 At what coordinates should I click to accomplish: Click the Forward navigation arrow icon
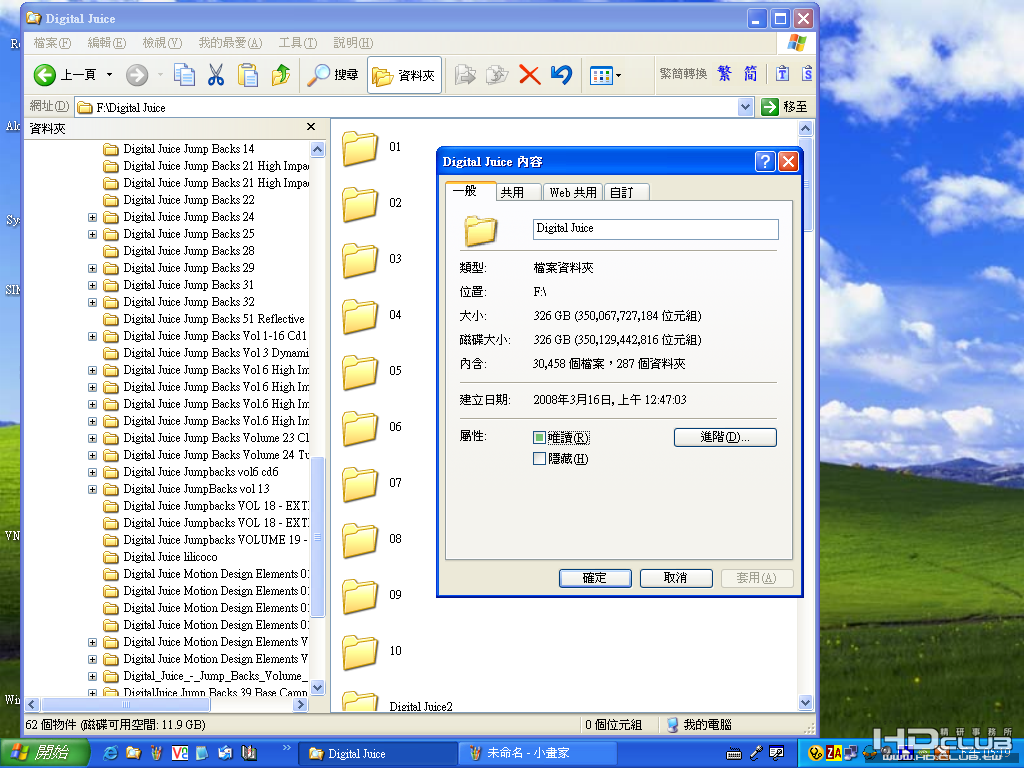coord(137,75)
